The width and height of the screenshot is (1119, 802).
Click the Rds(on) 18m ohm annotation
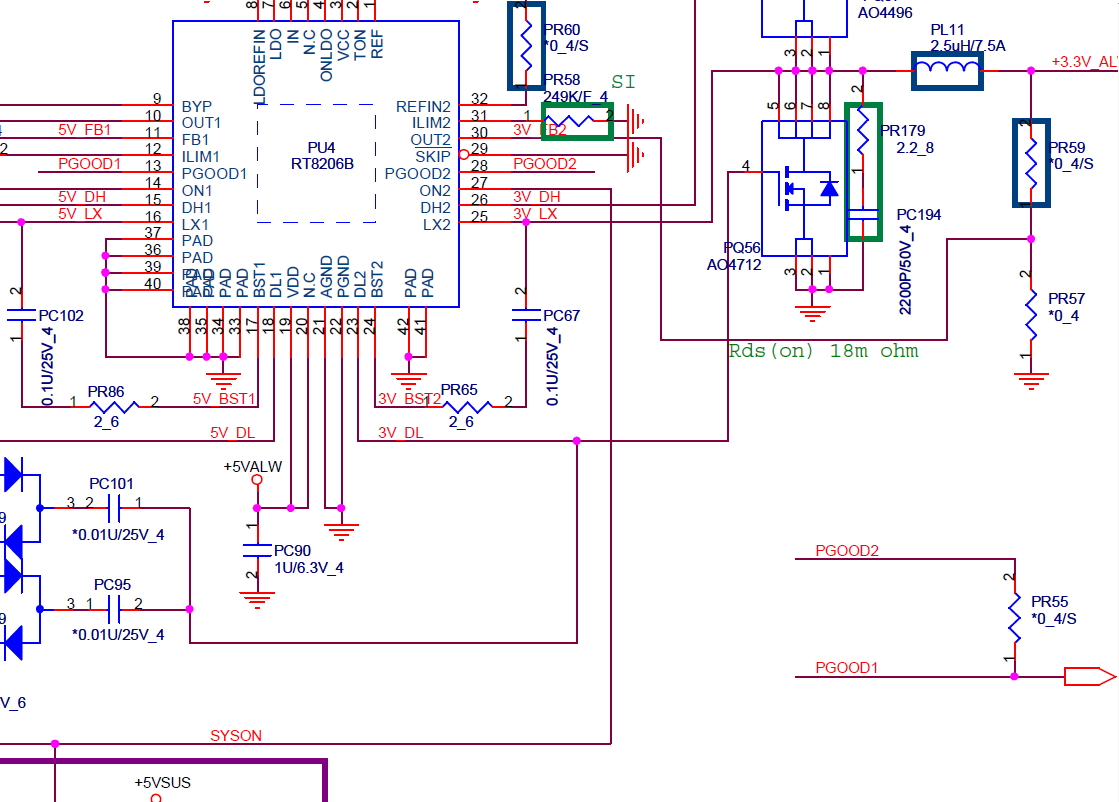pyautogui.click(x=822, y=351)
